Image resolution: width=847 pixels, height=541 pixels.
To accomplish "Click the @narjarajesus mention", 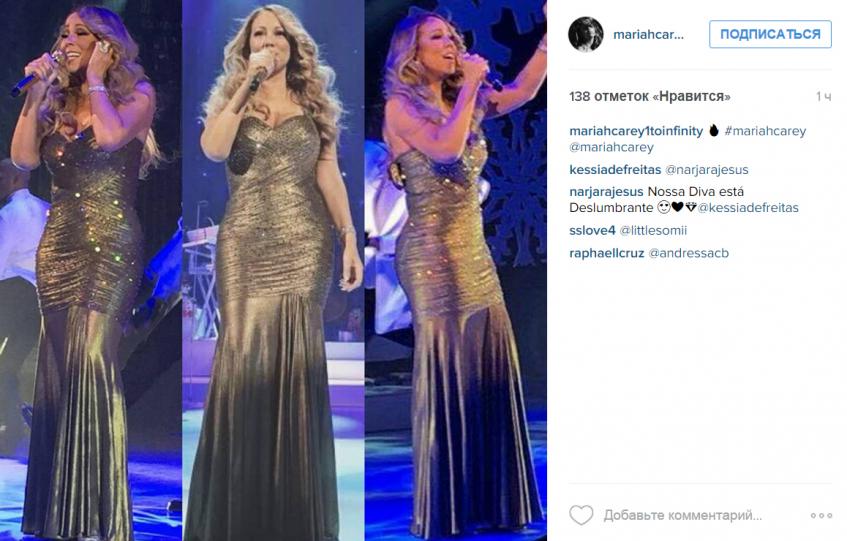I will click(x=707, y=170).
